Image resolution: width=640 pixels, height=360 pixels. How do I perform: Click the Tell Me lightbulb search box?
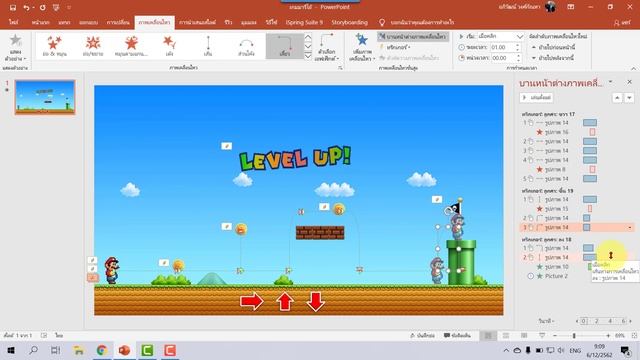[x=417, y=22]
